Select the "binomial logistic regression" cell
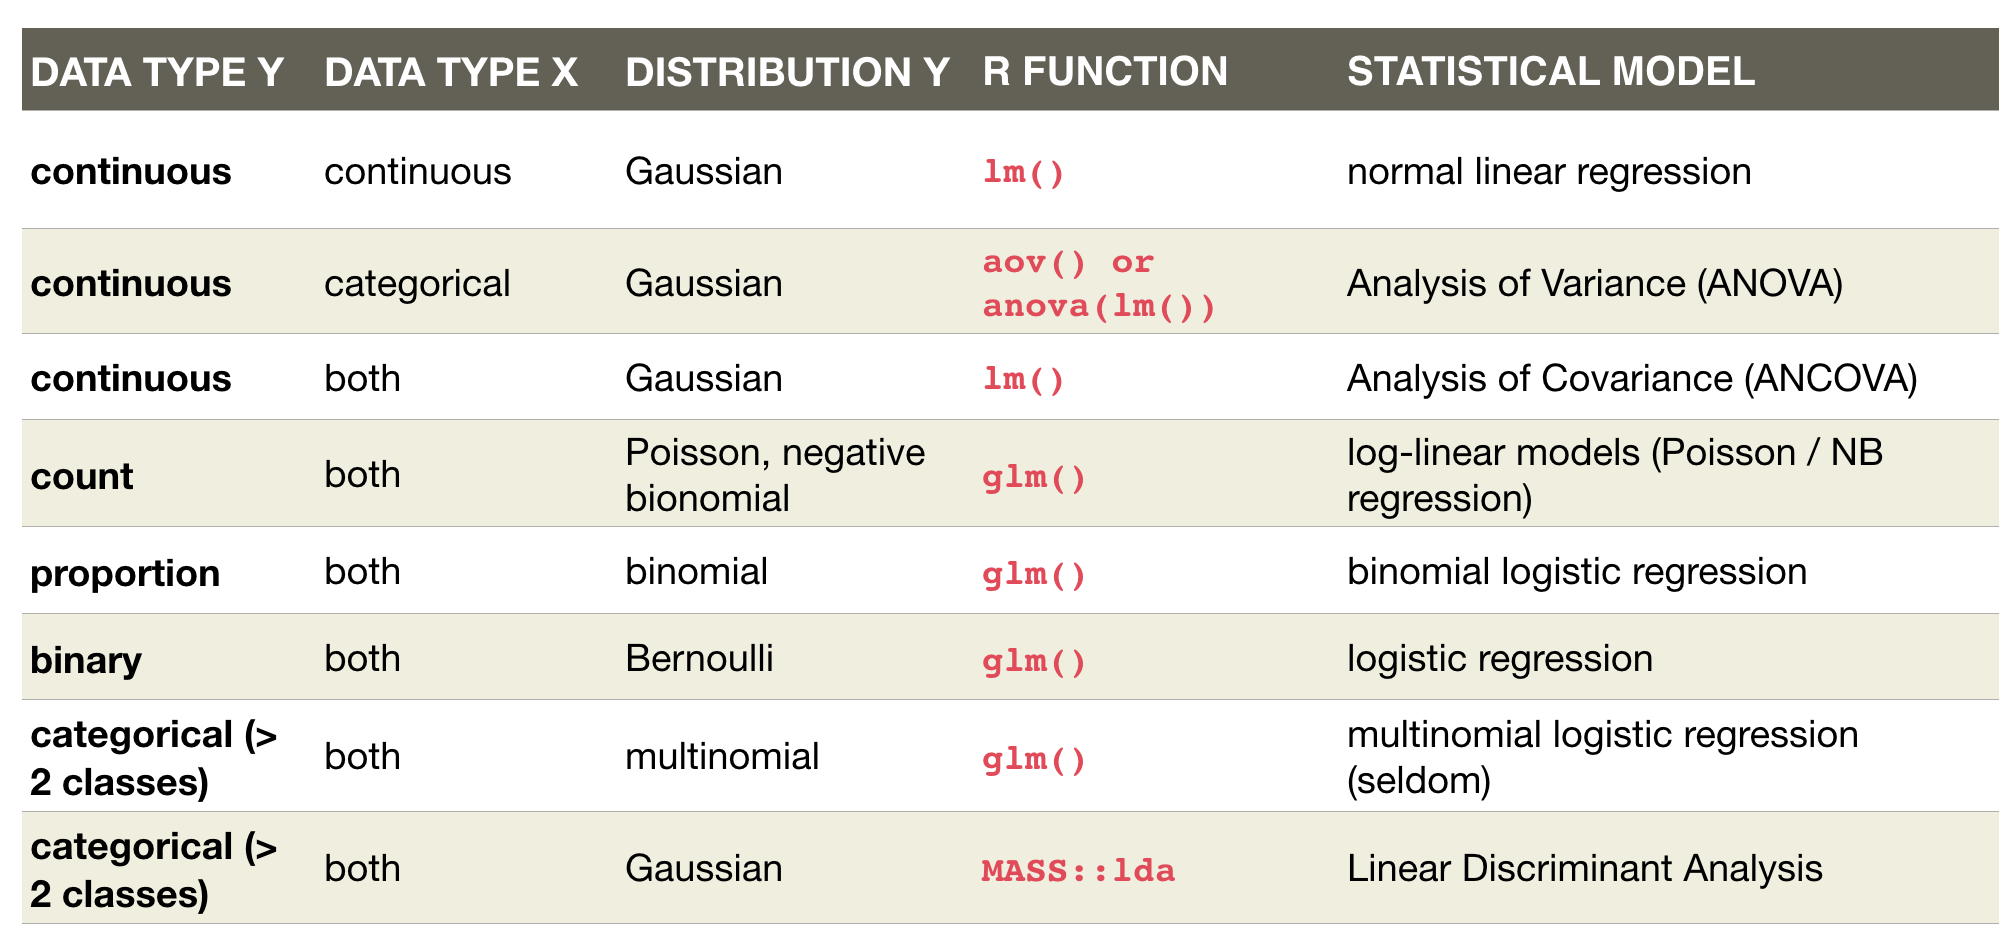The height and width of the screenshot is (940, 2012). pos(1576,572)
